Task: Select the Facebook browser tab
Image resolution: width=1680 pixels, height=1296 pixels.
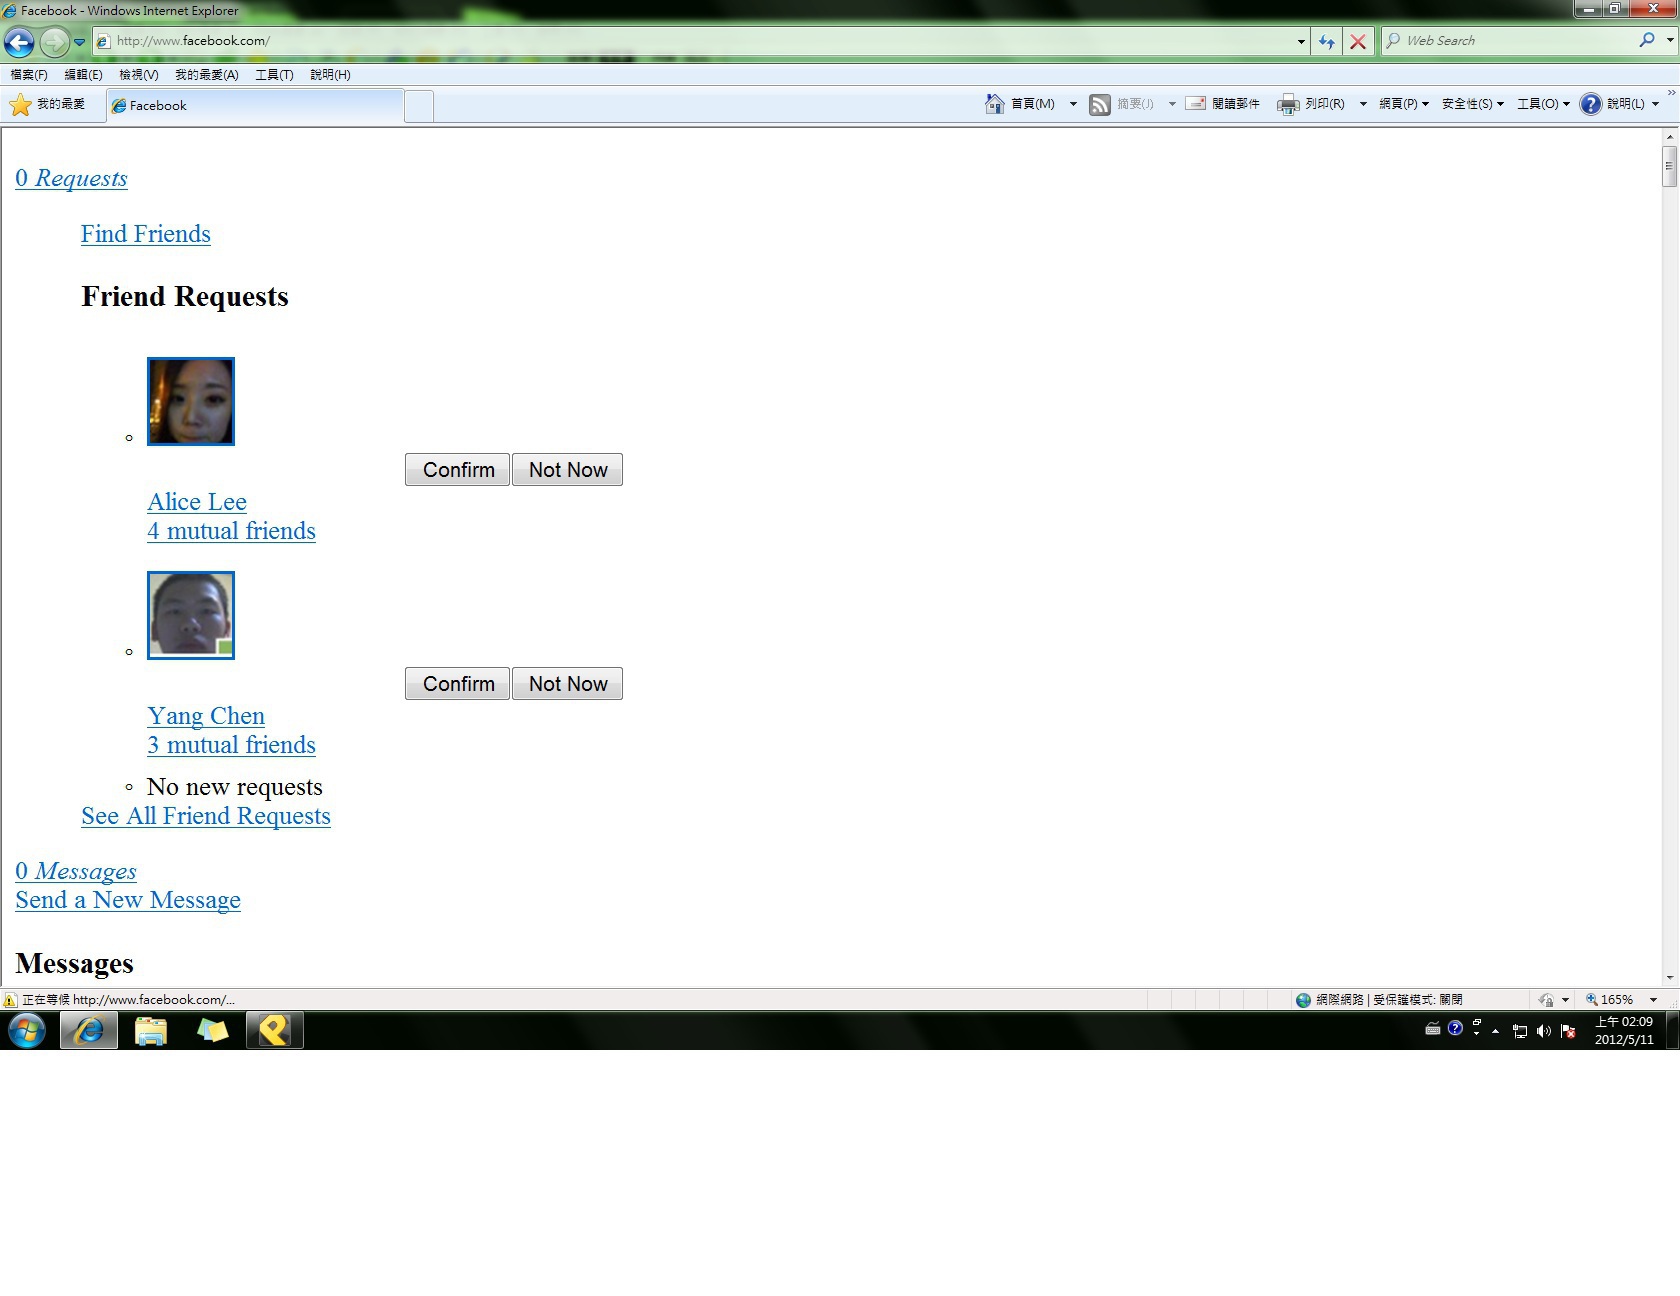Action: (x=255, y=106)
